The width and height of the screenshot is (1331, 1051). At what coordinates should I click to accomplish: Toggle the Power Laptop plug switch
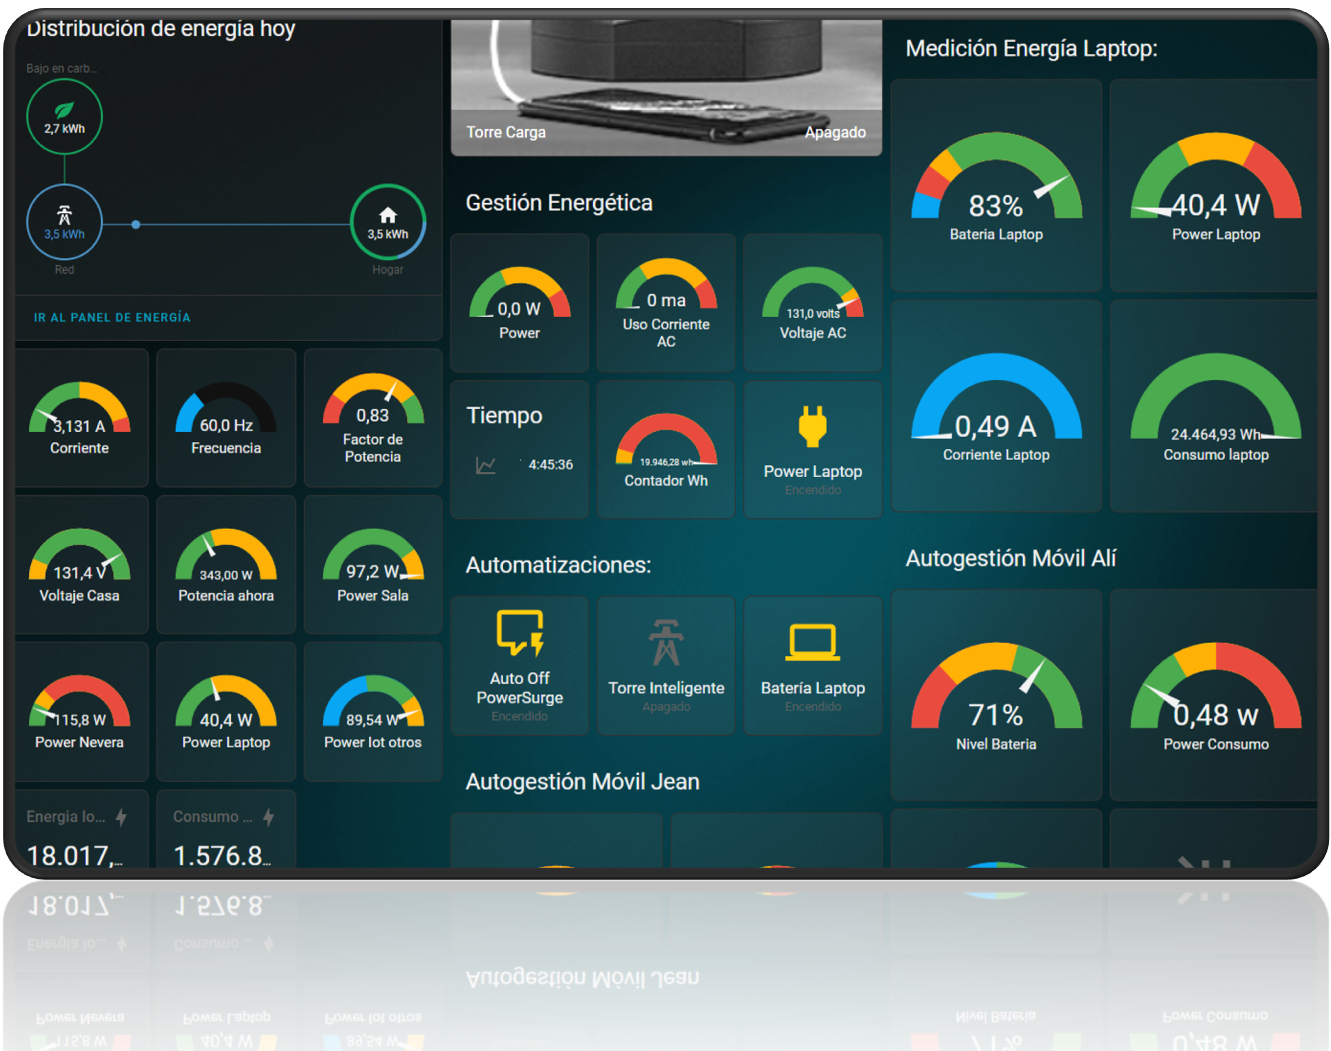(813, 450)
